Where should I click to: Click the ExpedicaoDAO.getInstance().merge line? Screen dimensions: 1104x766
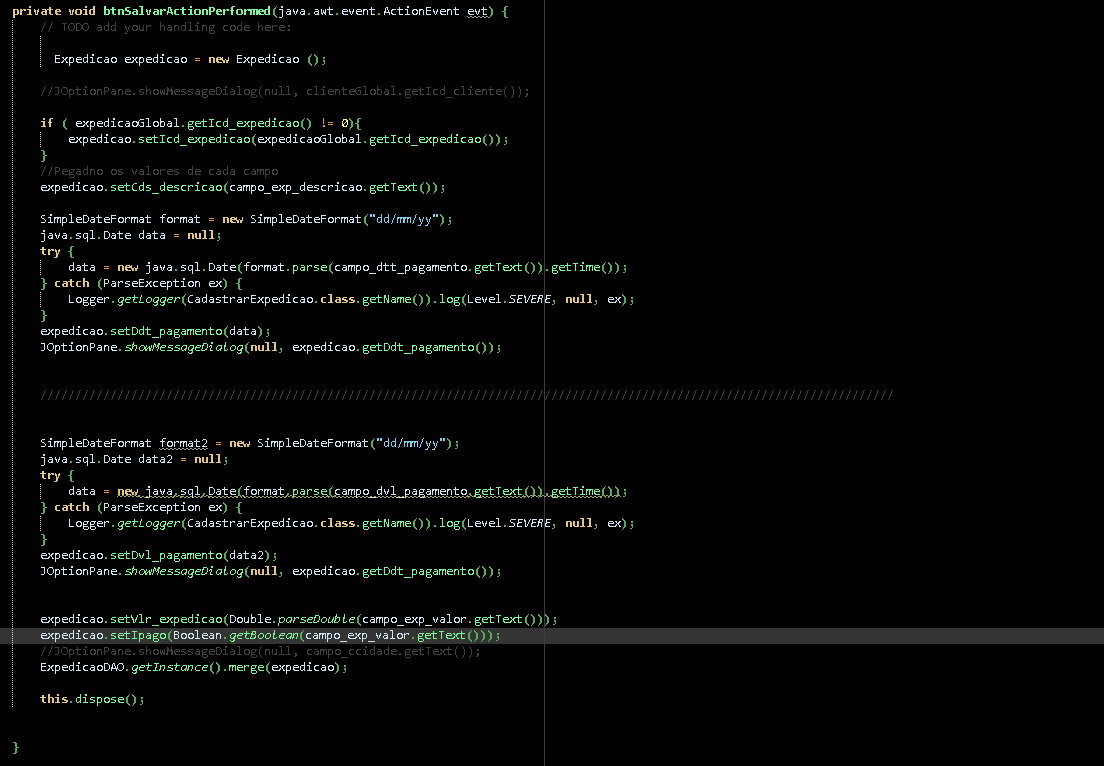pyautogui.click(x=193, y=667)
